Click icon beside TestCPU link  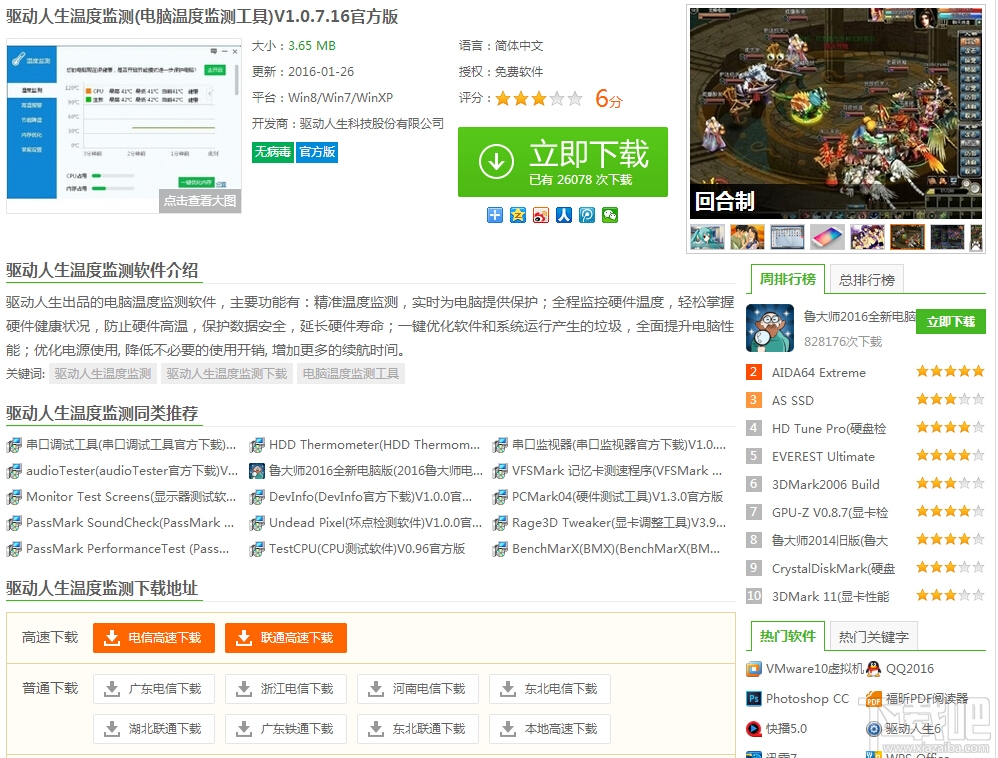(257, 549)
